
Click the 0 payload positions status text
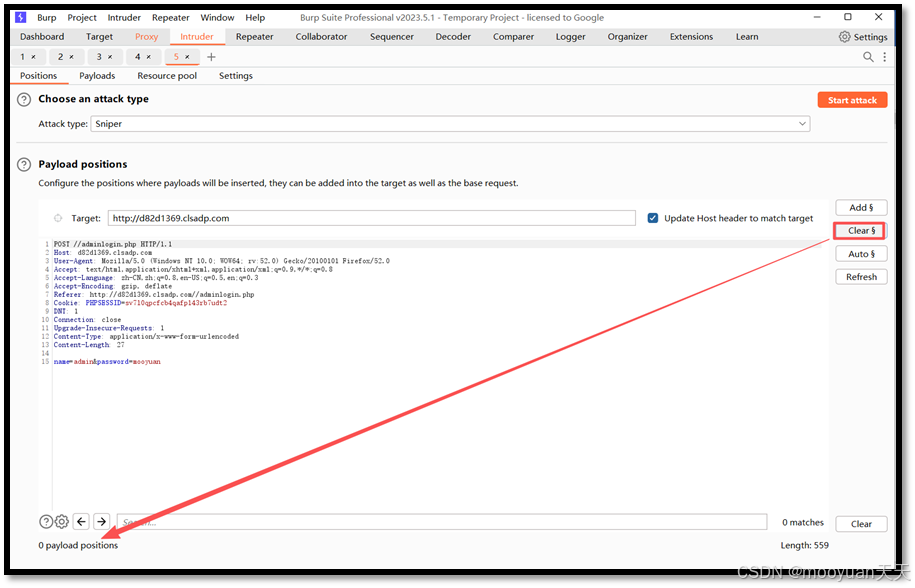pyautogui.click(x=78, y=545)
